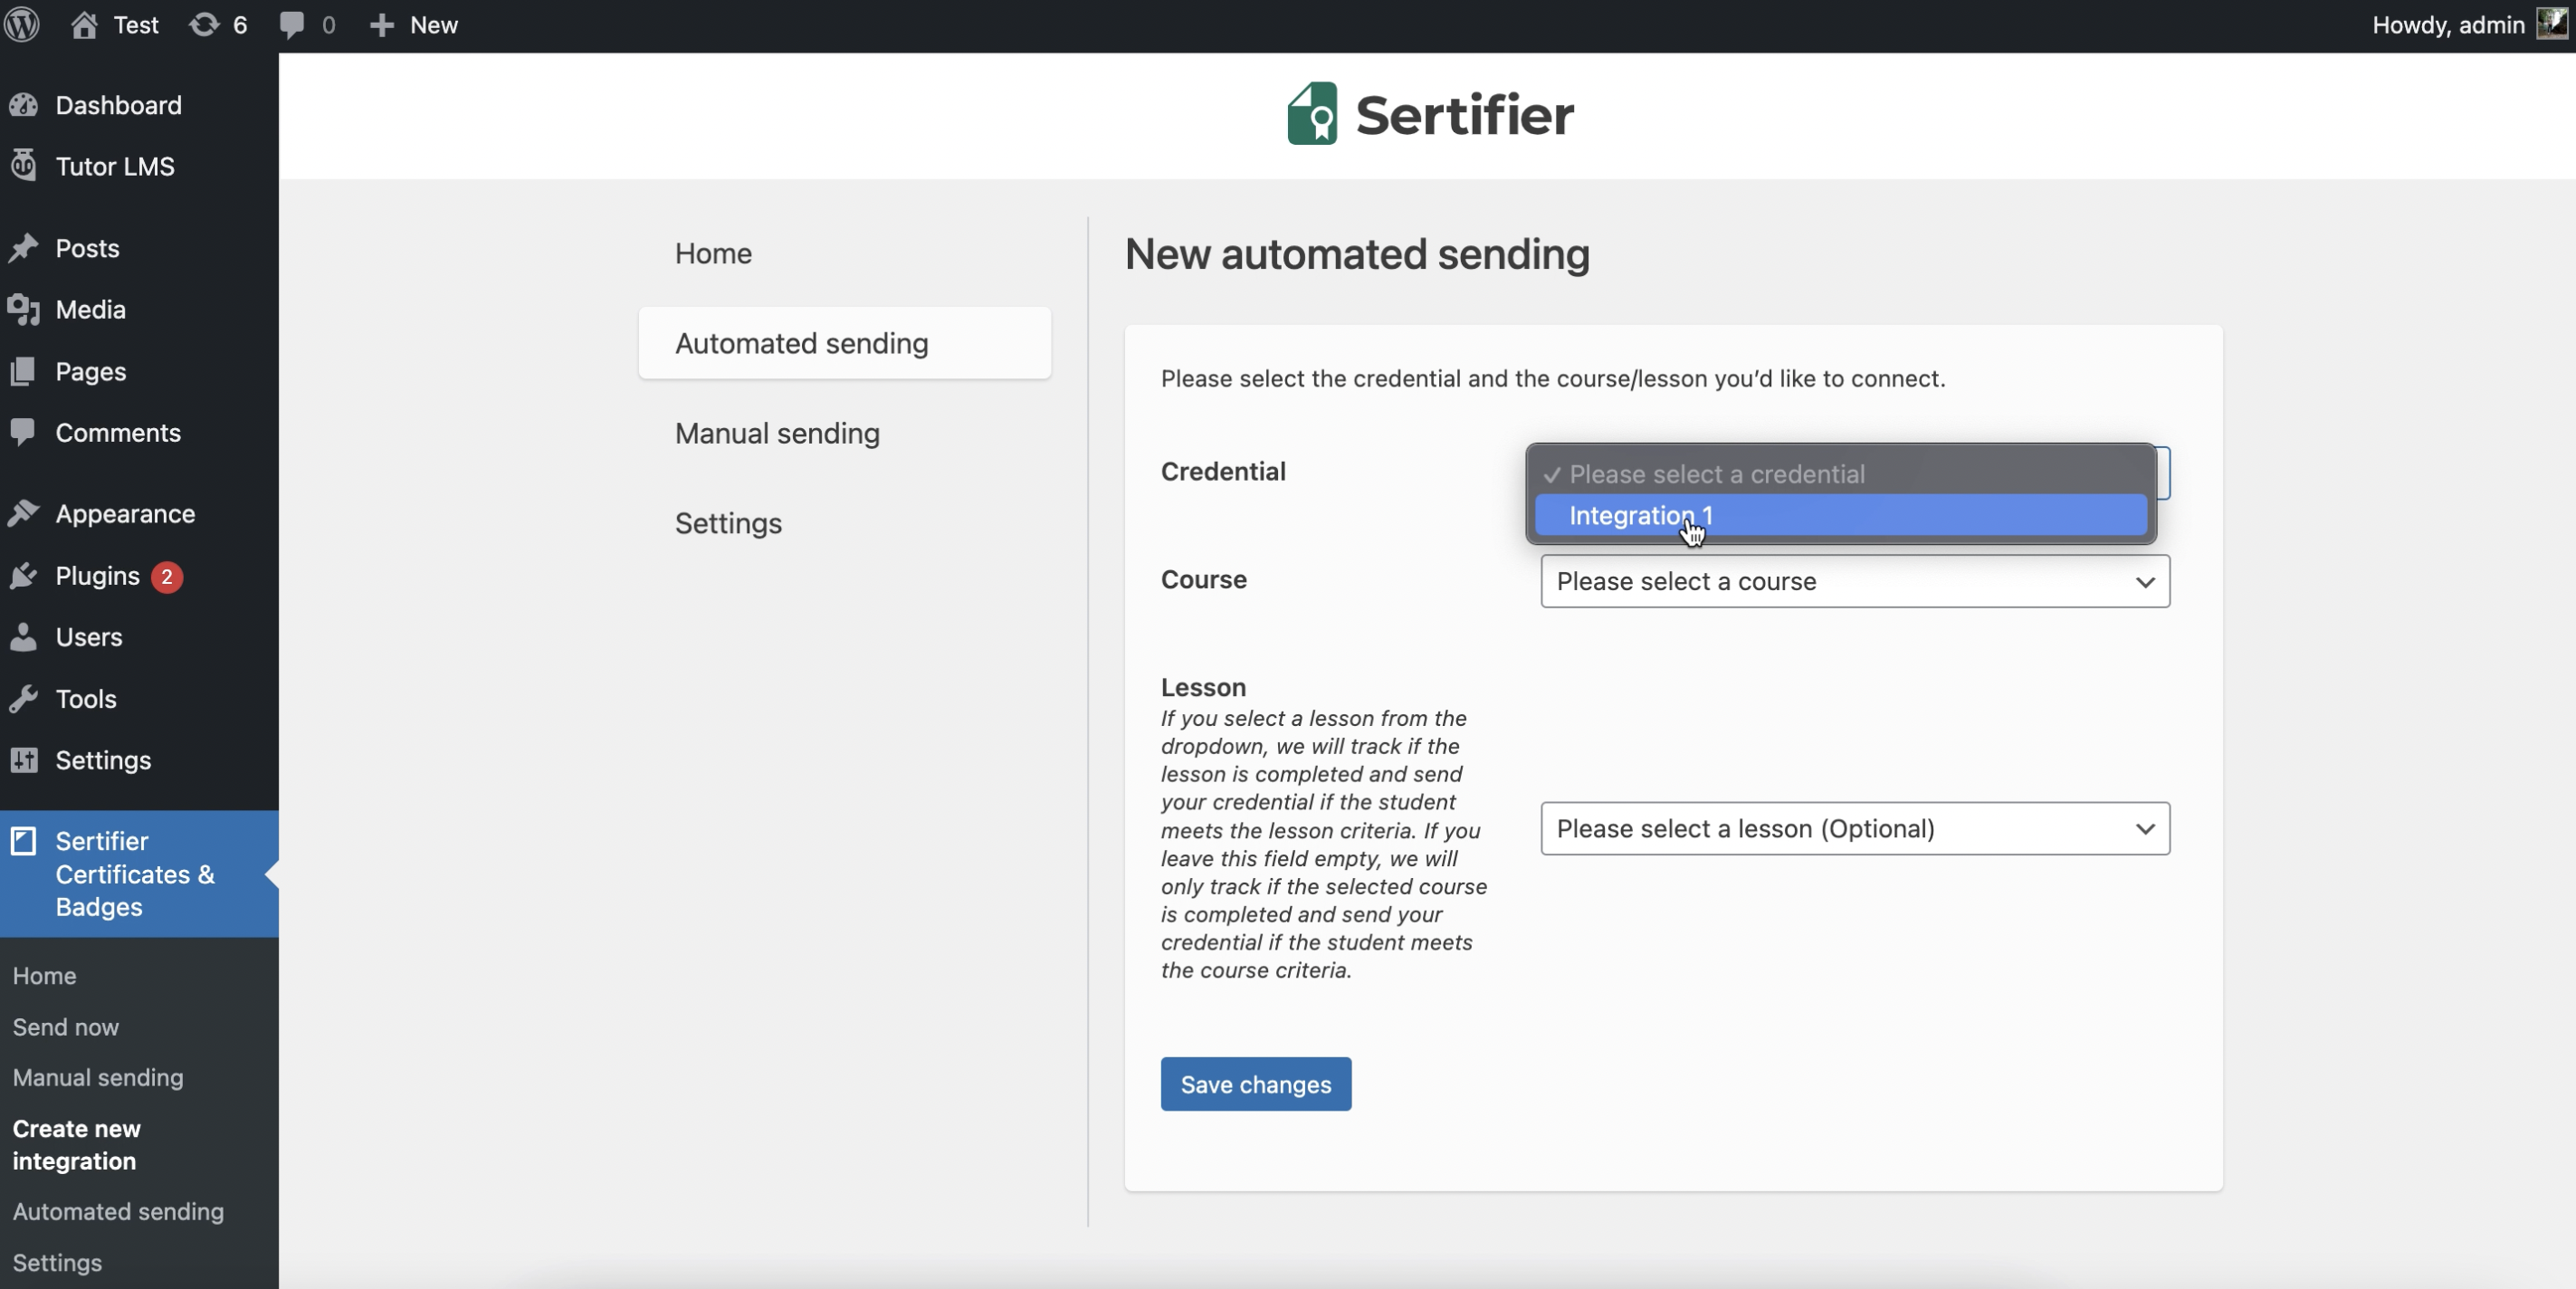This screenshot has height=1289, width=2576.
Task: Click the Plugins icon with badge 2
Action: (23, 578)
